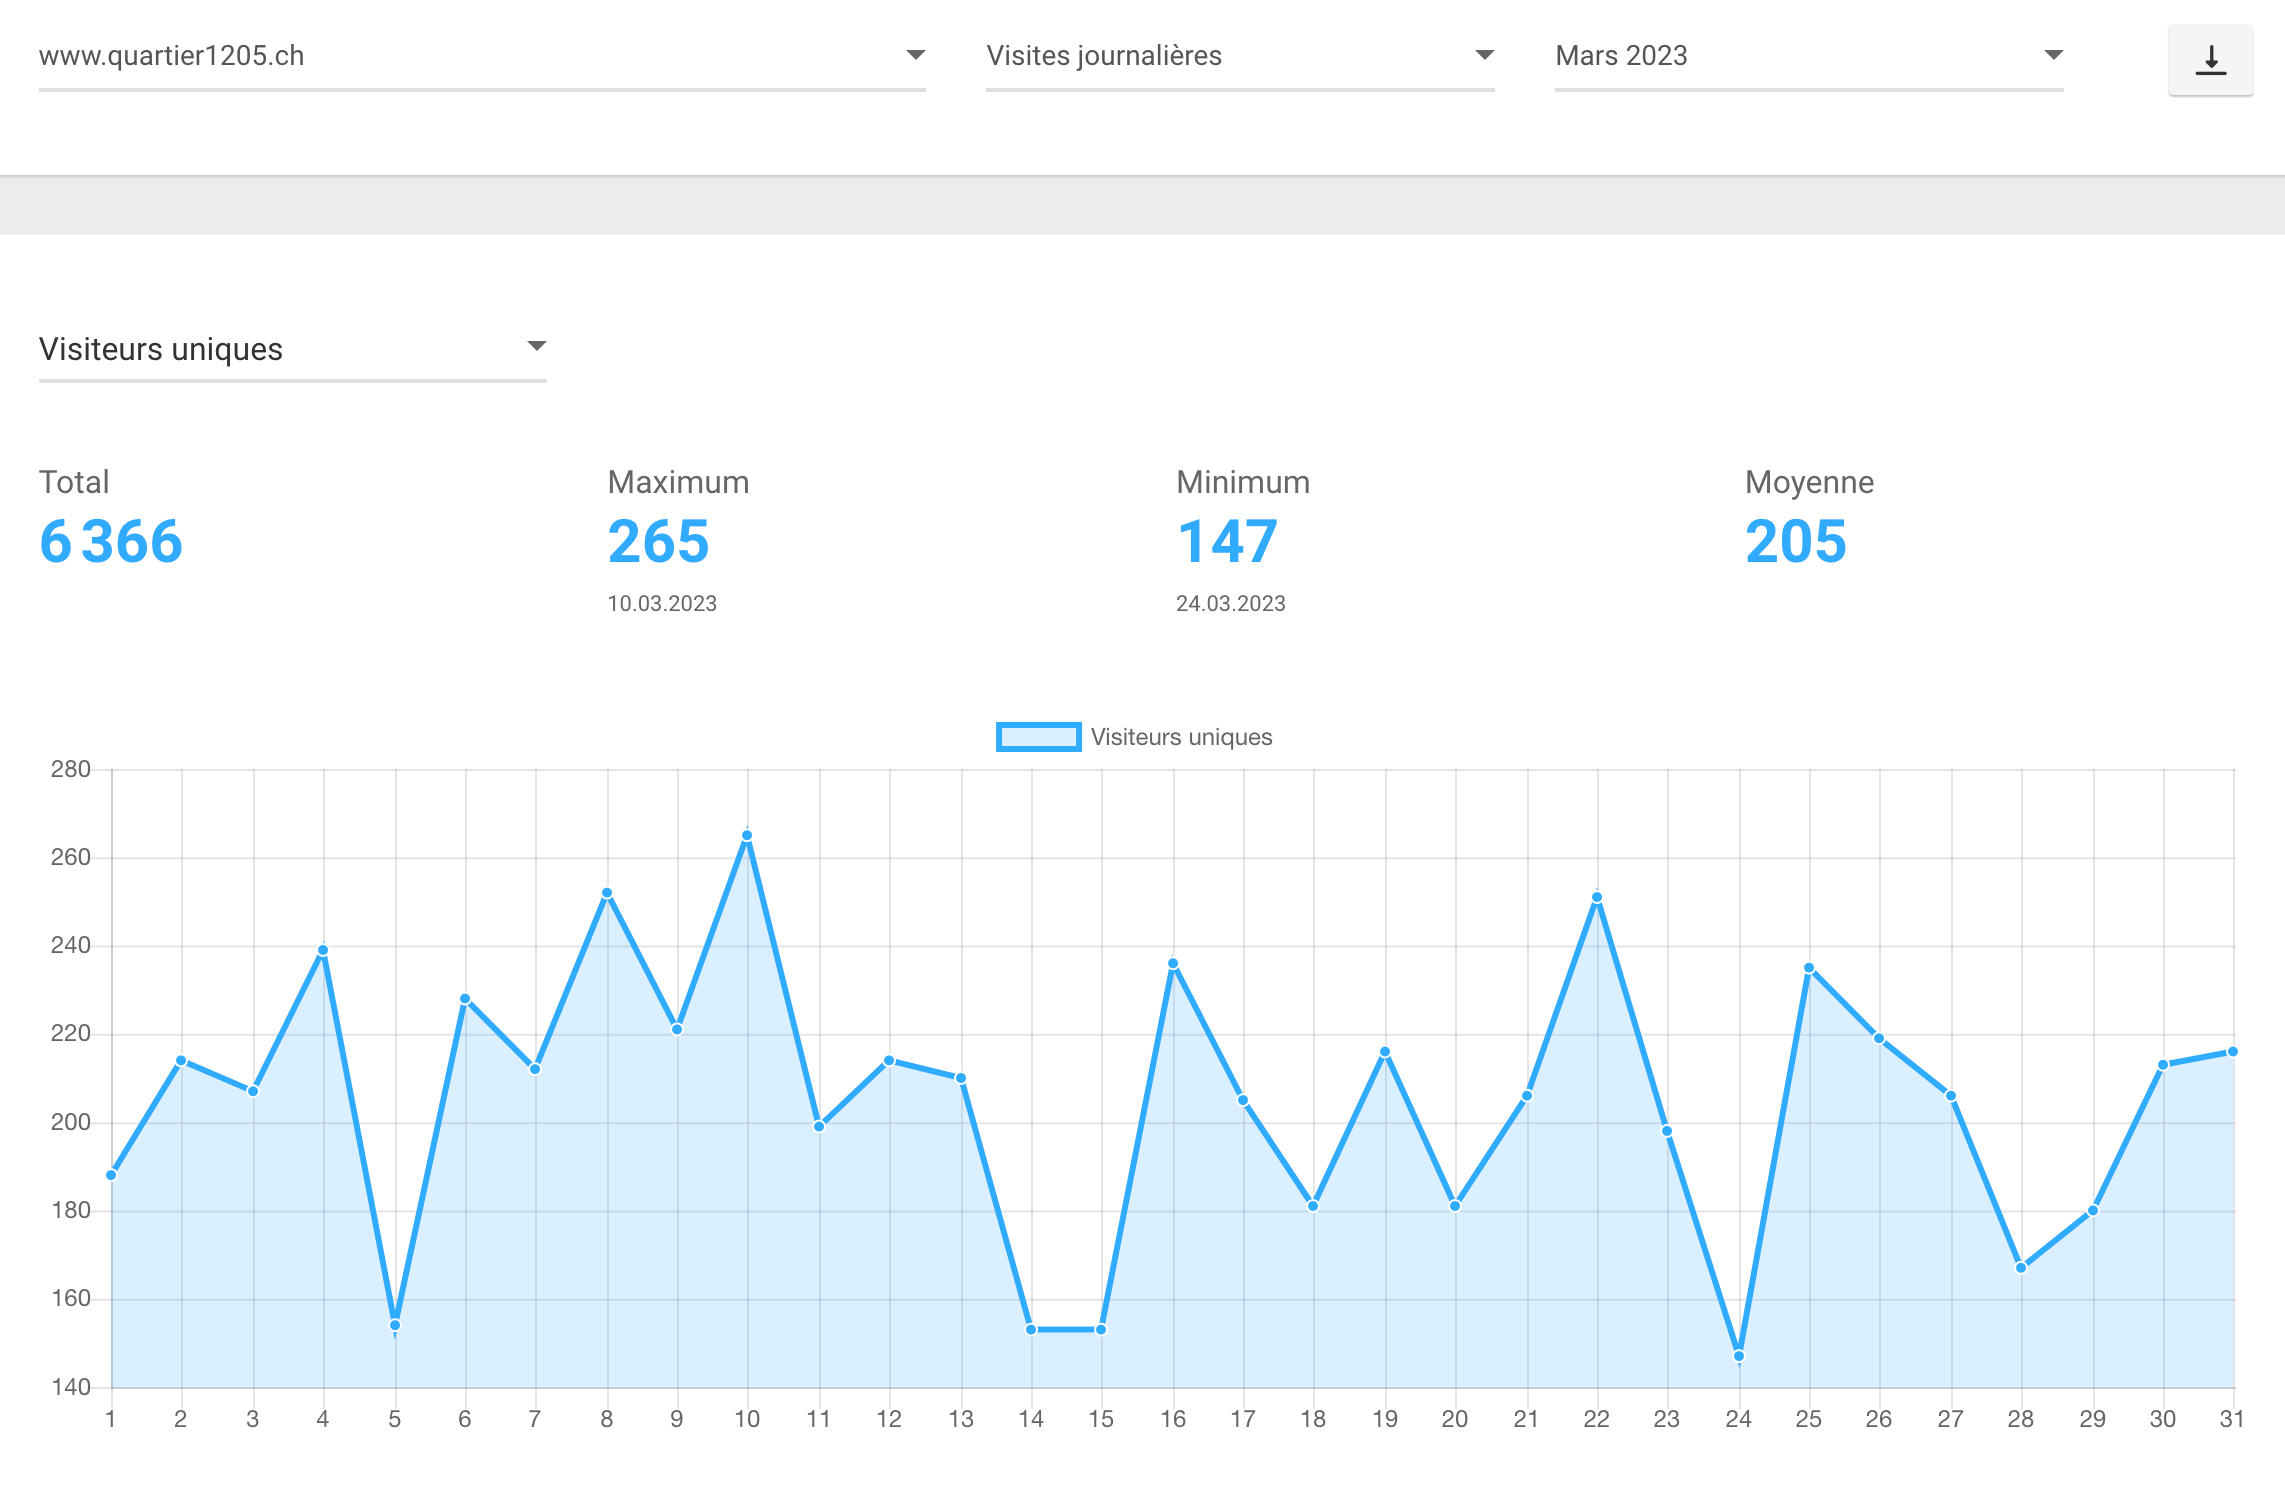Click the Maximum value 265
The width and height of the screenshot is (2285, 1485).
coord(658,542)
